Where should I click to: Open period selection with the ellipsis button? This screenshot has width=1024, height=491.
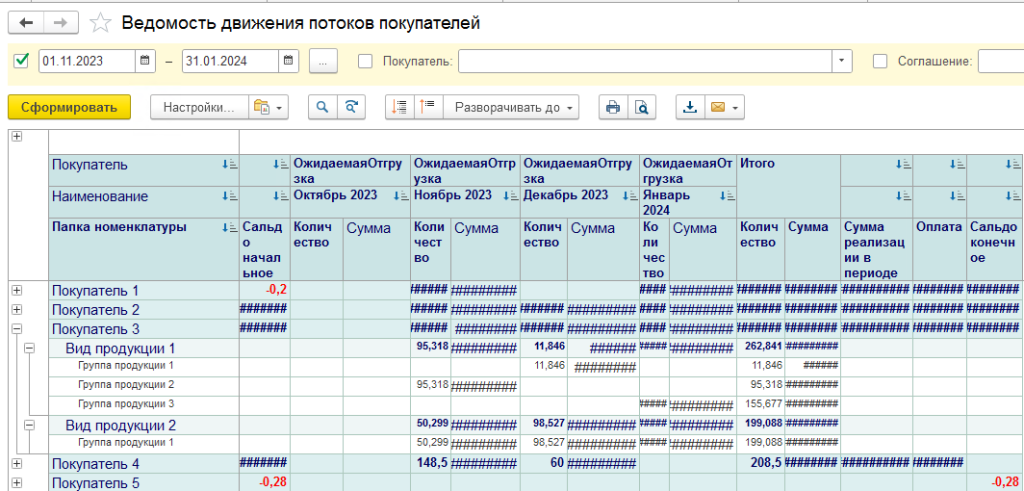(323, 61)
